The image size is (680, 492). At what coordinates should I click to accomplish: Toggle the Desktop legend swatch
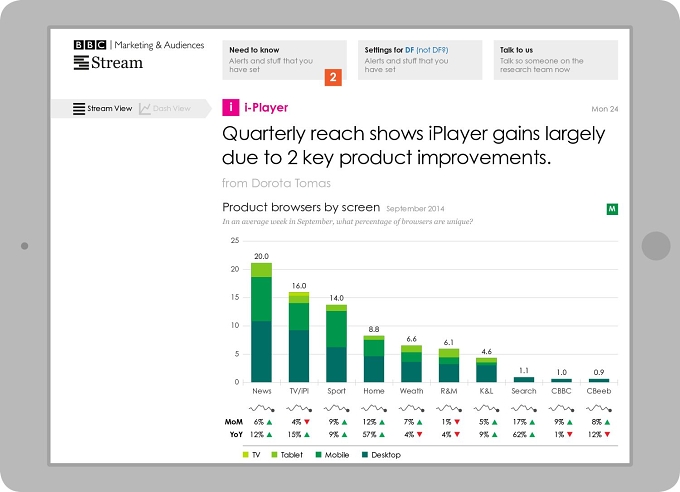365,455
